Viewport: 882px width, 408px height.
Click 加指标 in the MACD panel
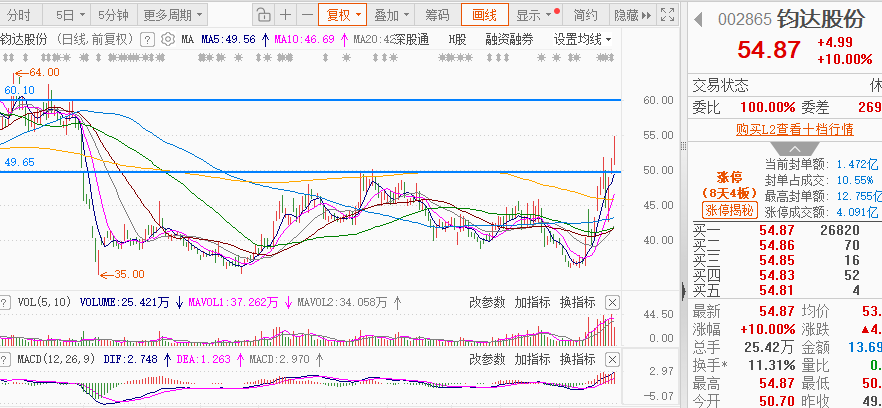click(x=532, y=360)
